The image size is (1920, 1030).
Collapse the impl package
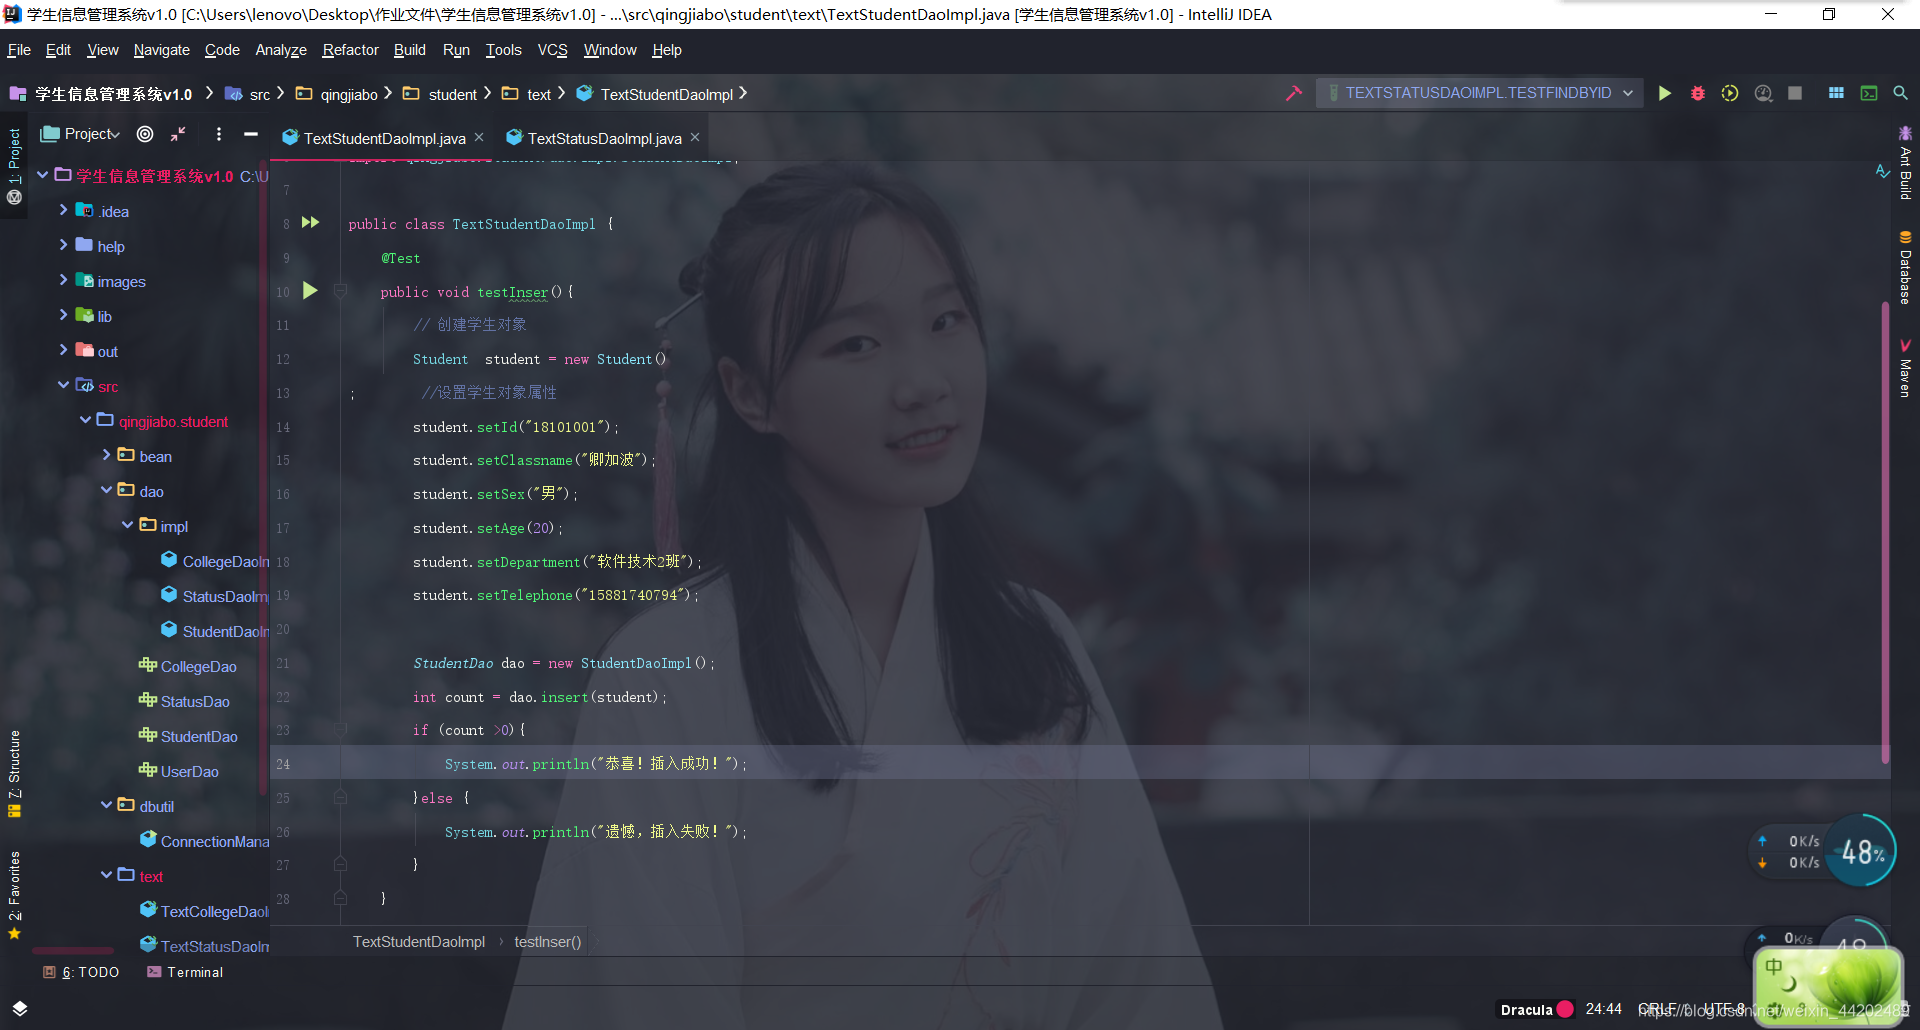click(127, 525)
